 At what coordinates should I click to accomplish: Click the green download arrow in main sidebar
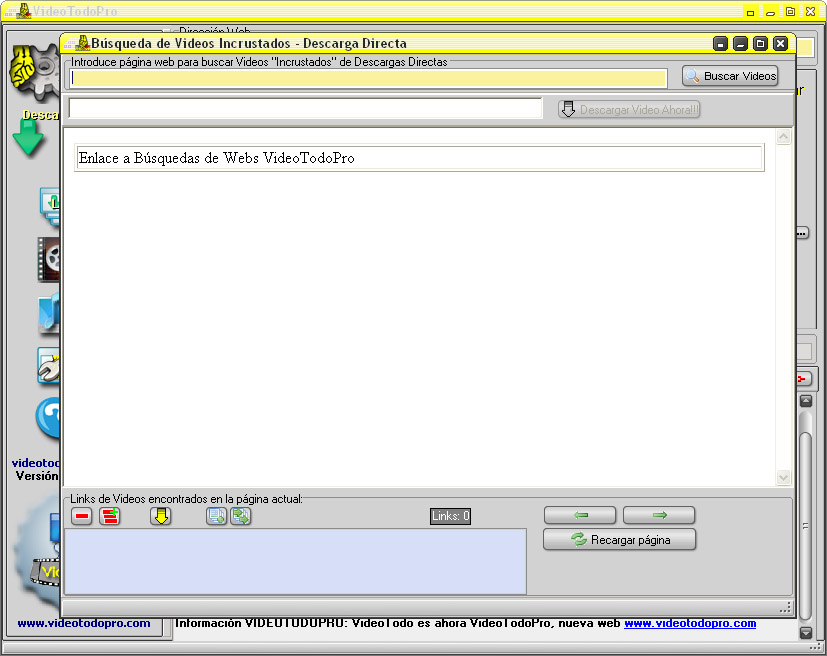tap(28, 137)
